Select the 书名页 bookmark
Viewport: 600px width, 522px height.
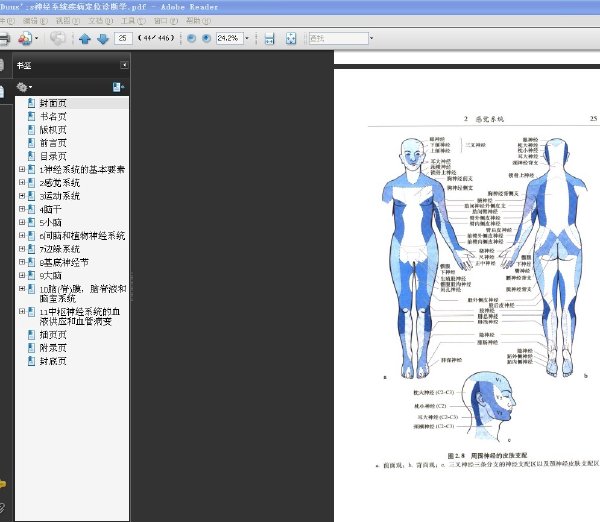tap(53, 116)
